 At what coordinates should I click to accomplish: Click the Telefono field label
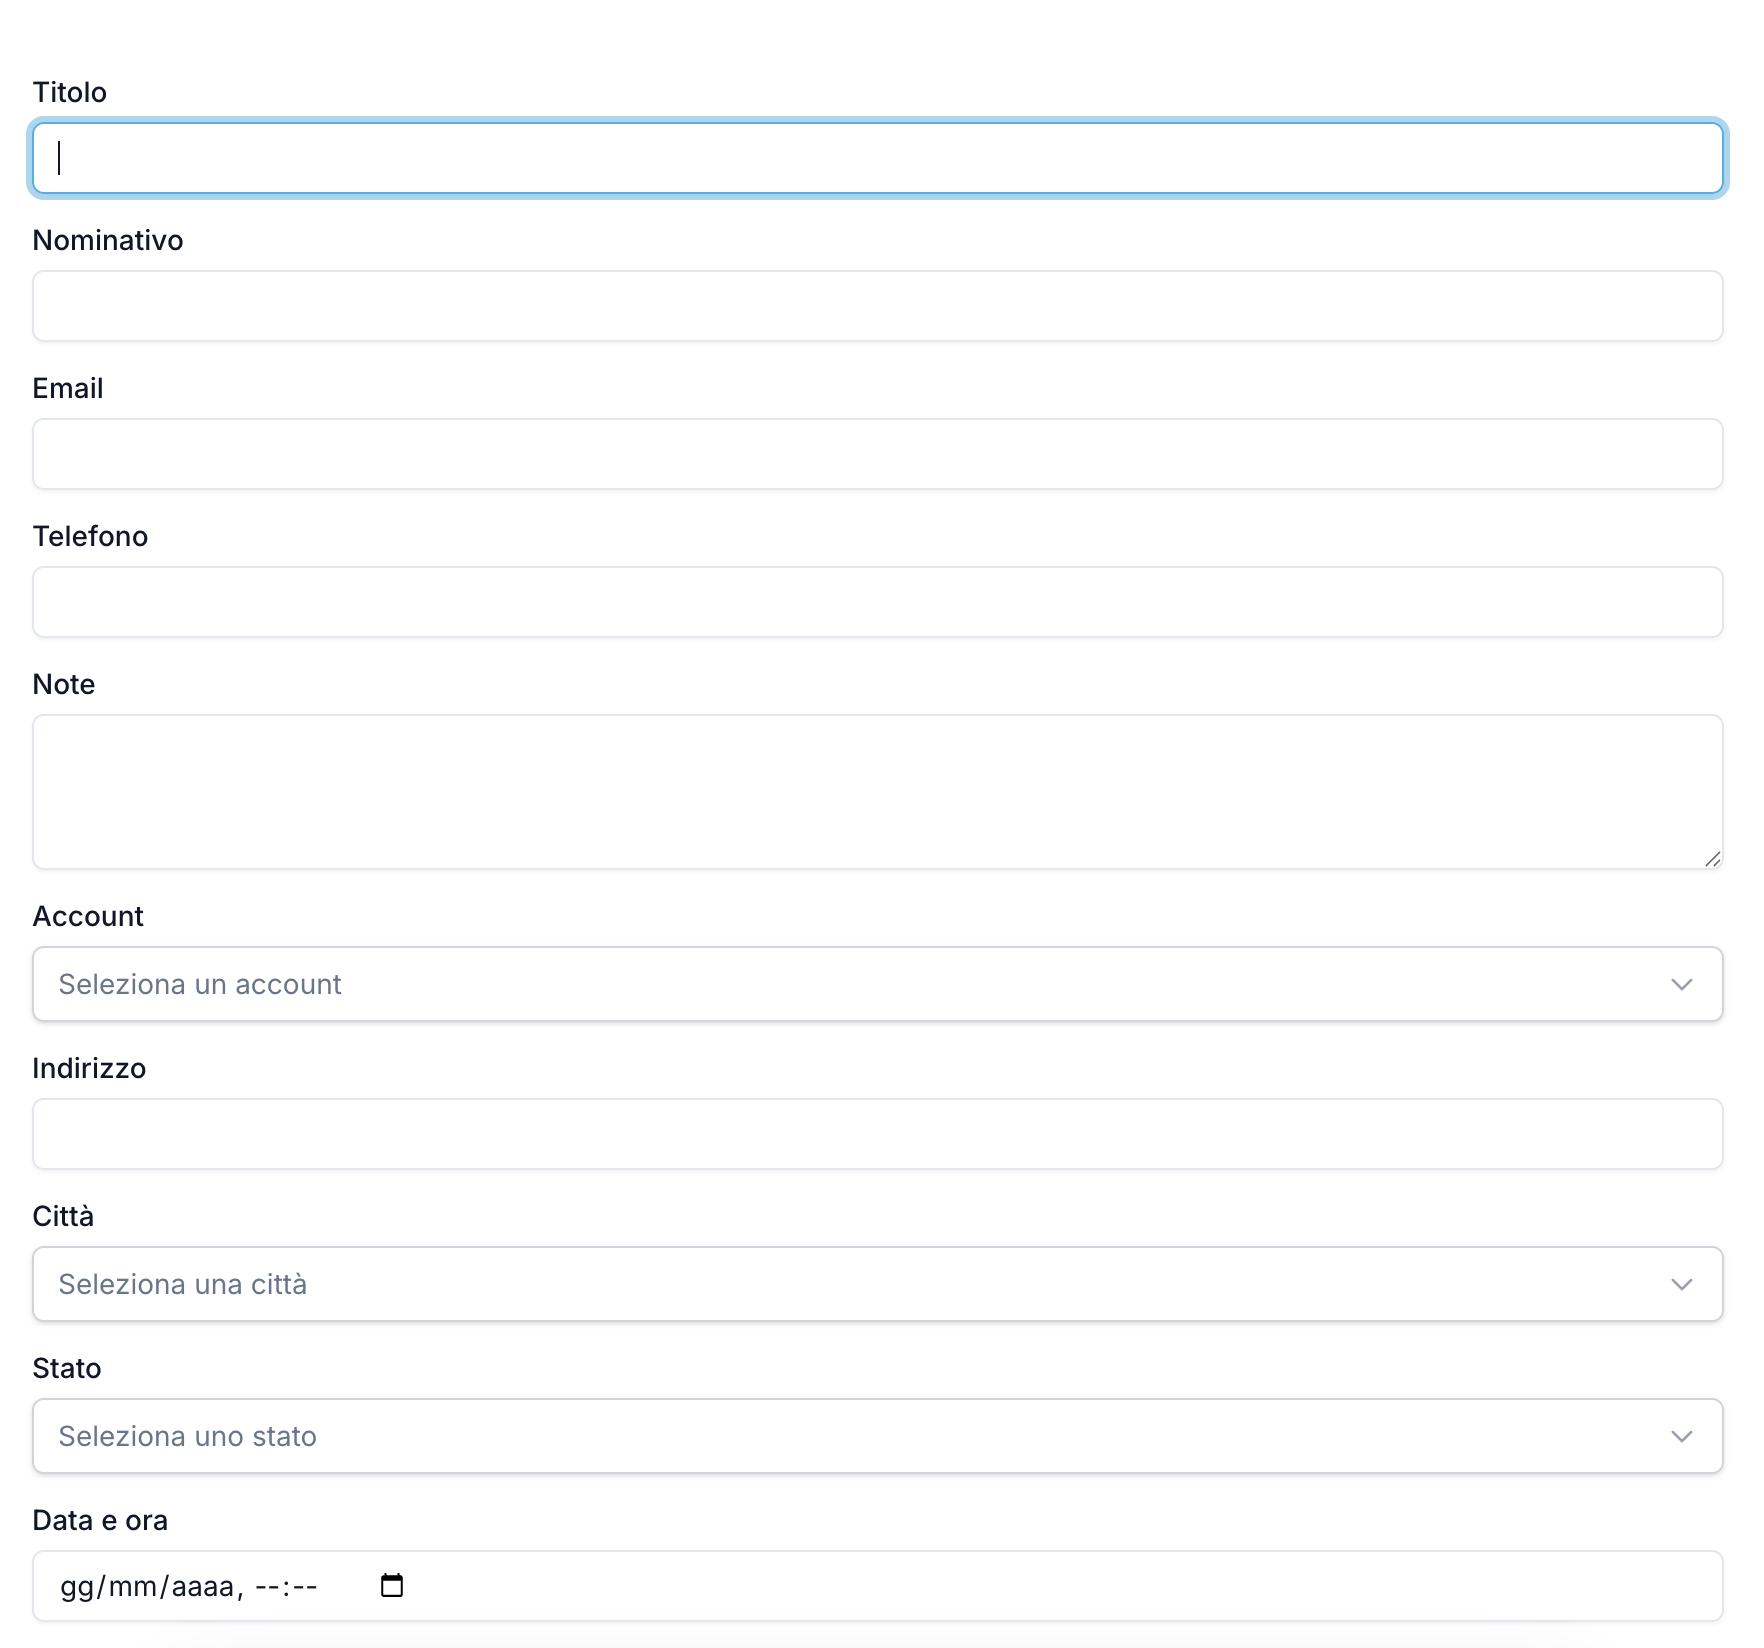pyautogui.click(x=90, y=536)
